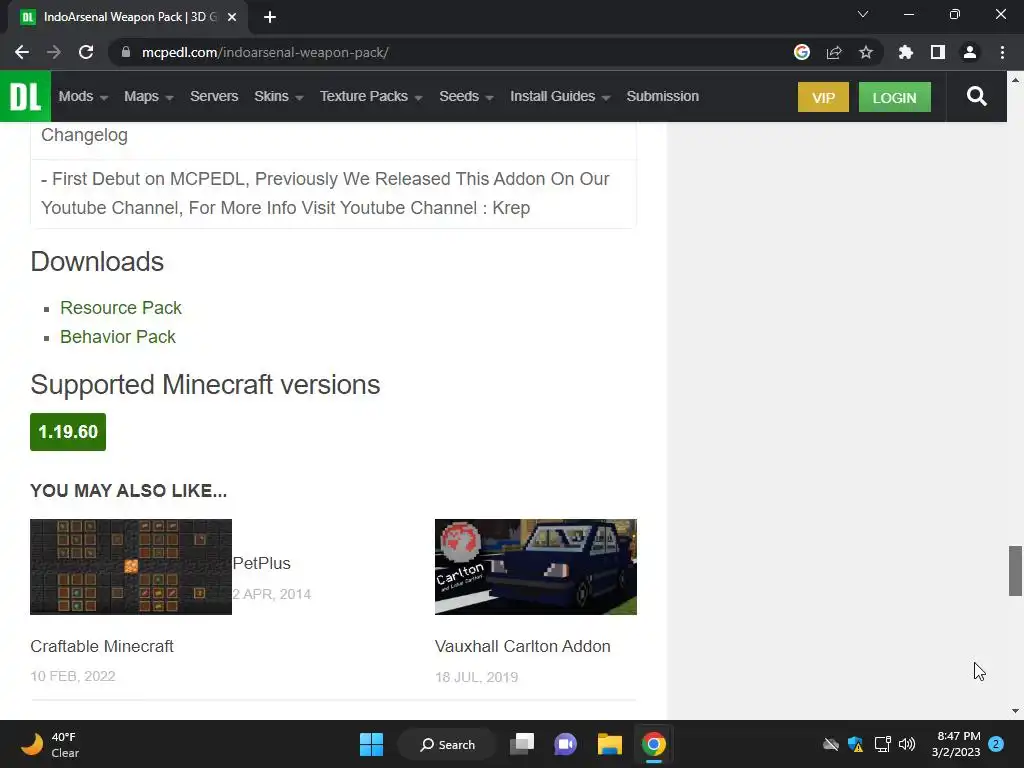The height and width of the screenshot is (768, 1024).
Task: Open the notification count badge
Action: [996, 744]
